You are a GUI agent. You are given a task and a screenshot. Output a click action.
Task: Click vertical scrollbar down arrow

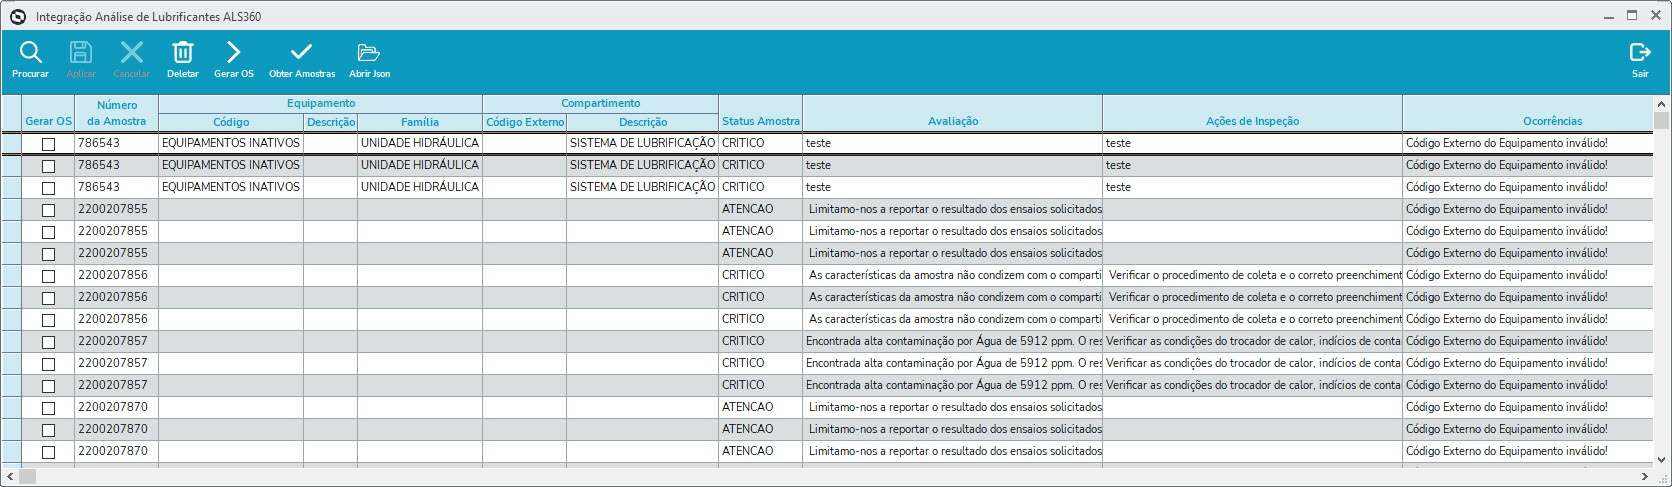click(x=1662, y=460)
